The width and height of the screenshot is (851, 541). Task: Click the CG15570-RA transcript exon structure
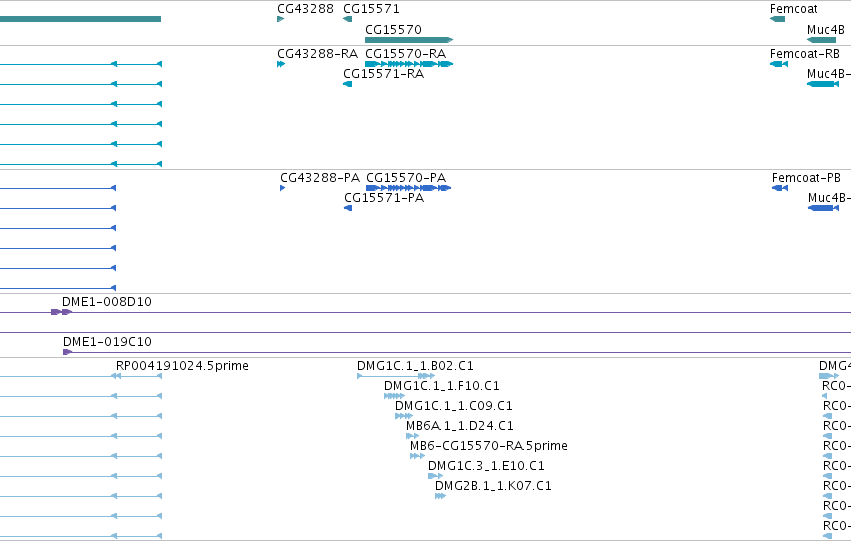(x=409, y=64)
